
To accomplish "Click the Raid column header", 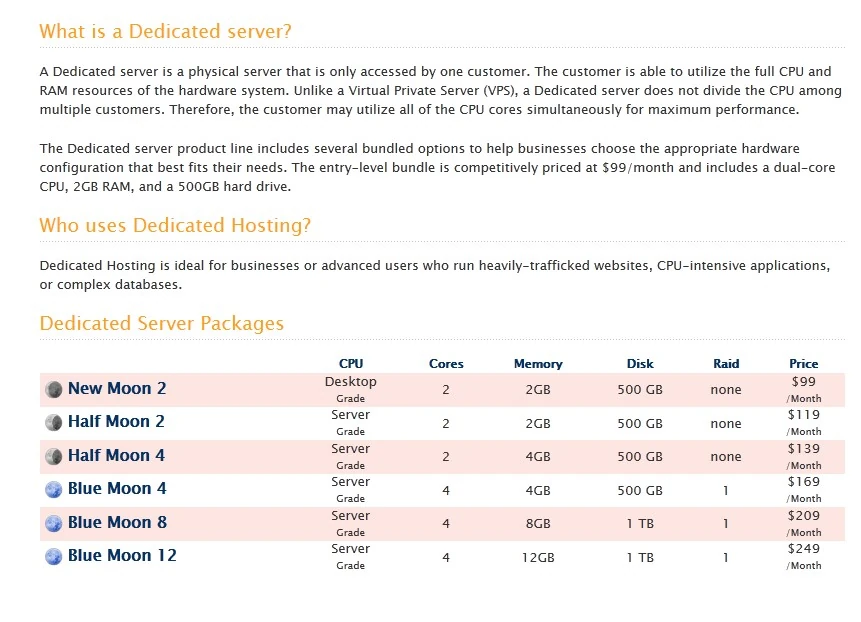I will 726,363.
